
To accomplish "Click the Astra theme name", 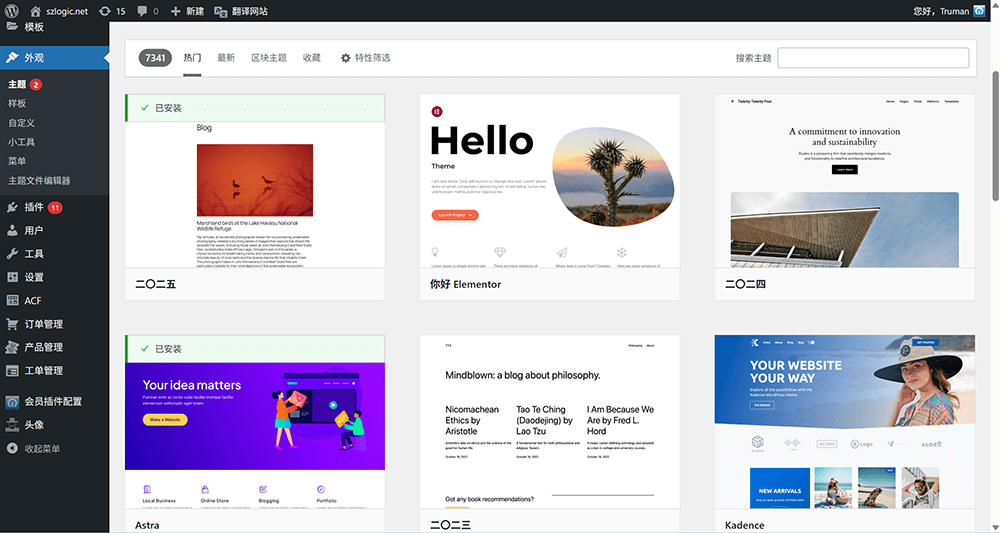I will pyautogui.click(x=147, y=525).
